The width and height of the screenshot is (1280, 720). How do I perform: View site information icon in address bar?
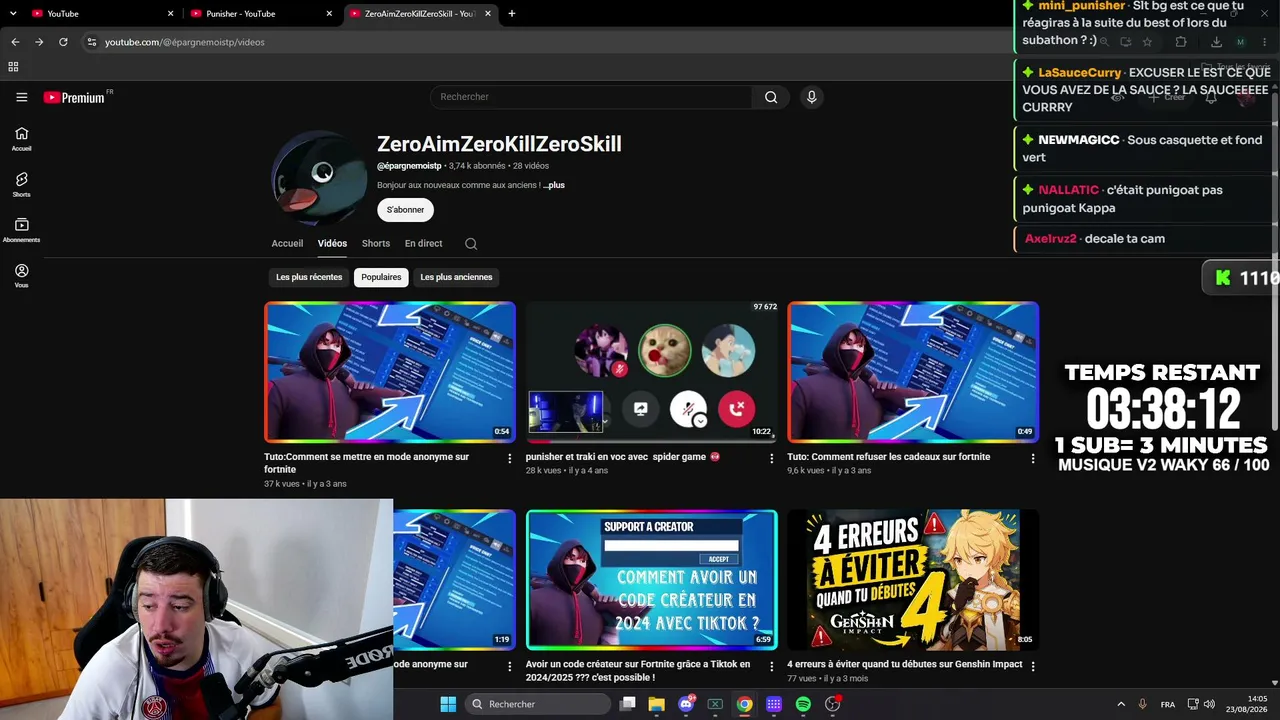coord(91,42)
